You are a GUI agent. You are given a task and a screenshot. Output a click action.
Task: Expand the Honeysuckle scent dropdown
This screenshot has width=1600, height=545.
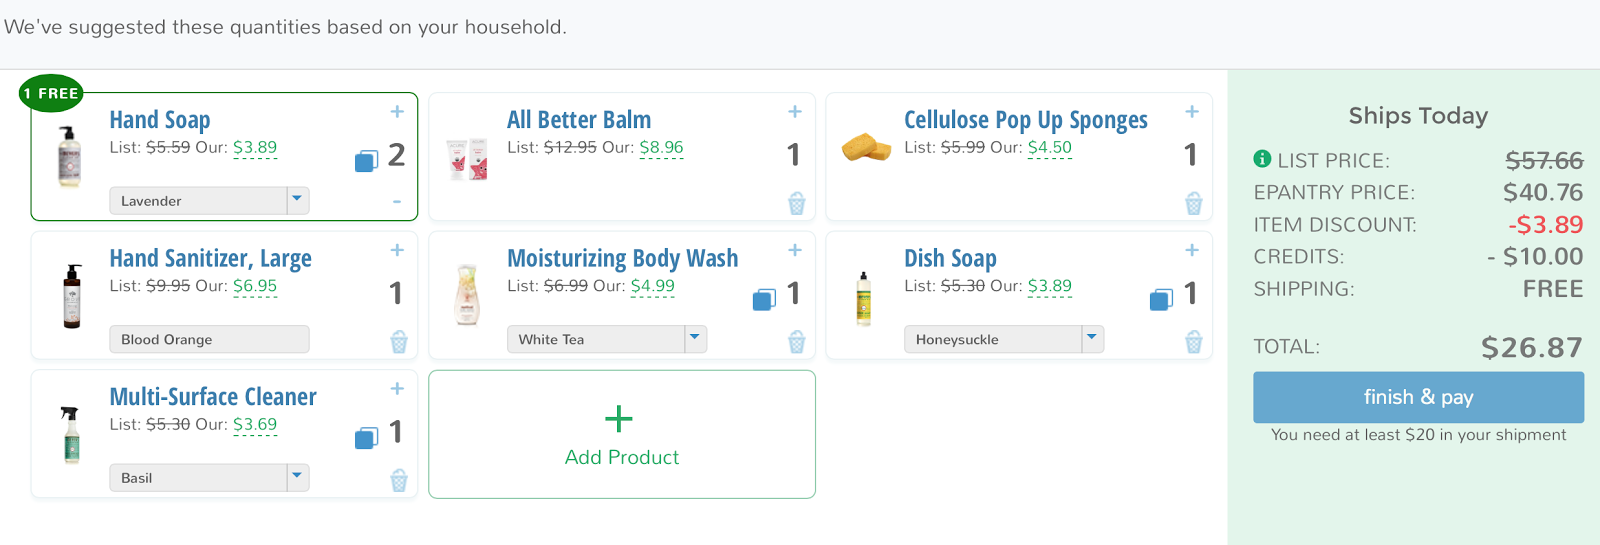pos(1092,339)
